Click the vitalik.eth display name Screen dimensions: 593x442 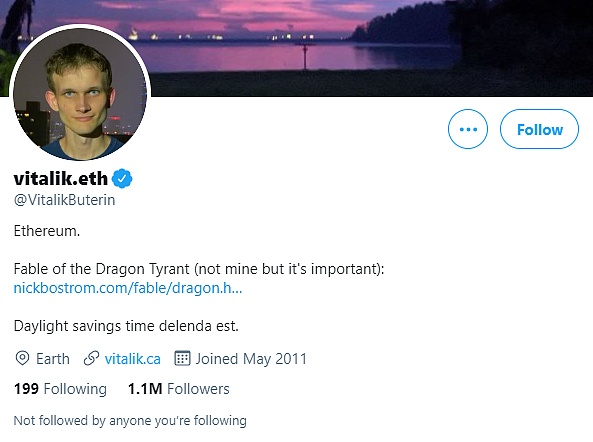click(x=61, y=178)
